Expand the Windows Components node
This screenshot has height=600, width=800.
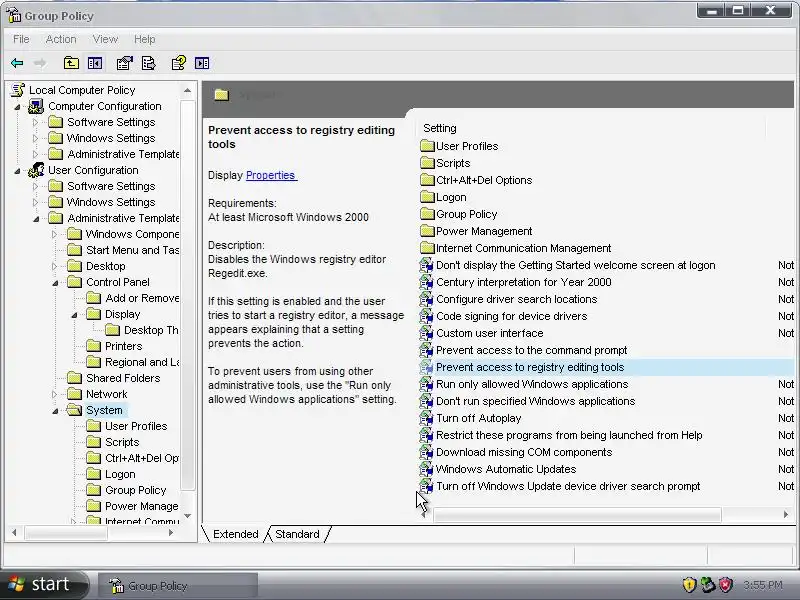54,234
